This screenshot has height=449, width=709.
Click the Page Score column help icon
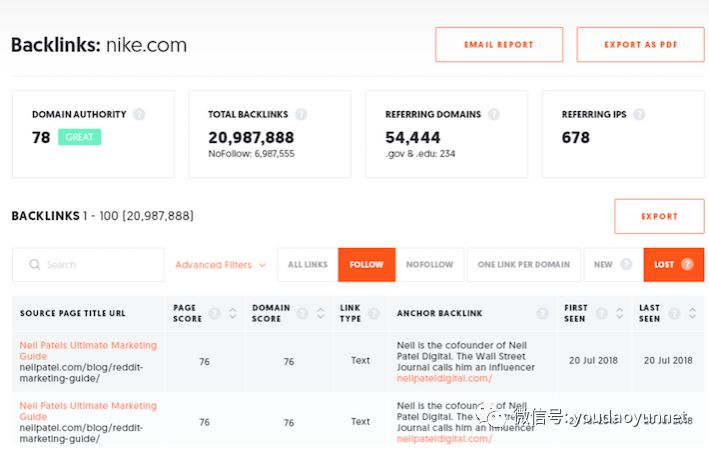(214, 313)
